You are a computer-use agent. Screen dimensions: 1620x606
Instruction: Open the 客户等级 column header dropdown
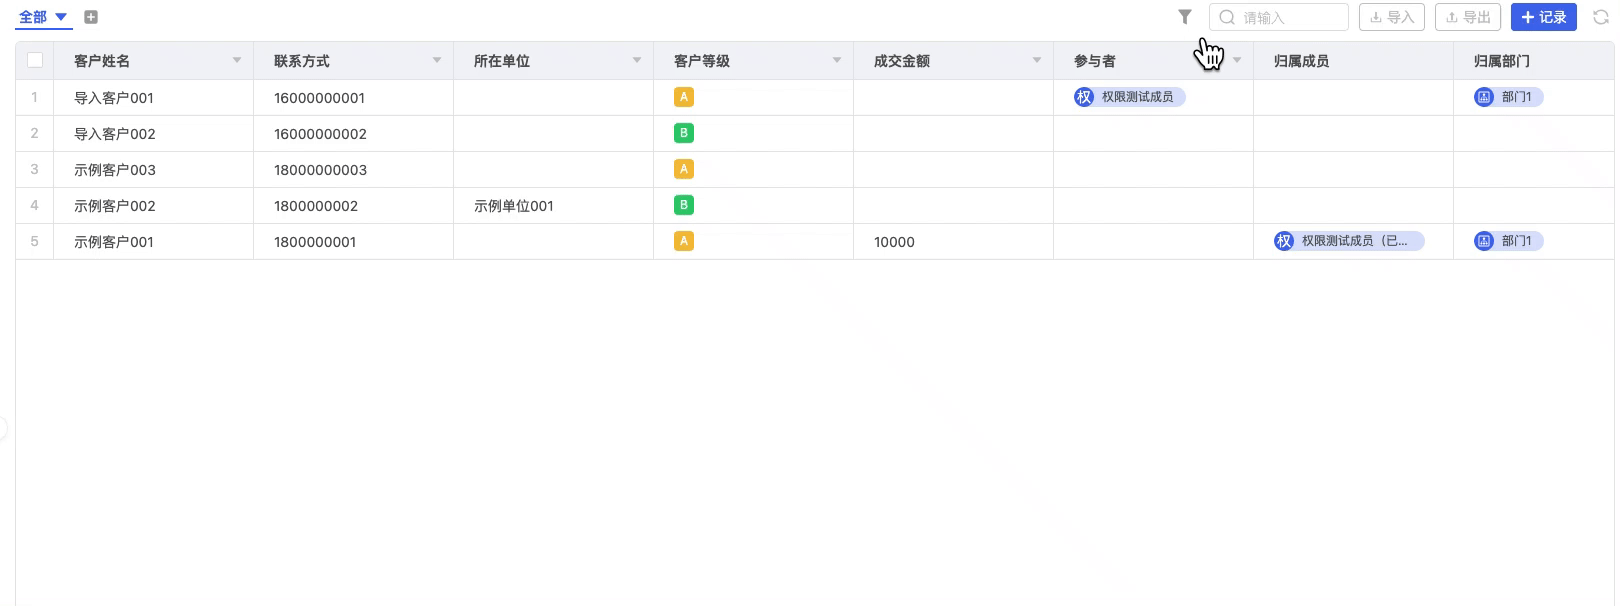click(837, 60)
